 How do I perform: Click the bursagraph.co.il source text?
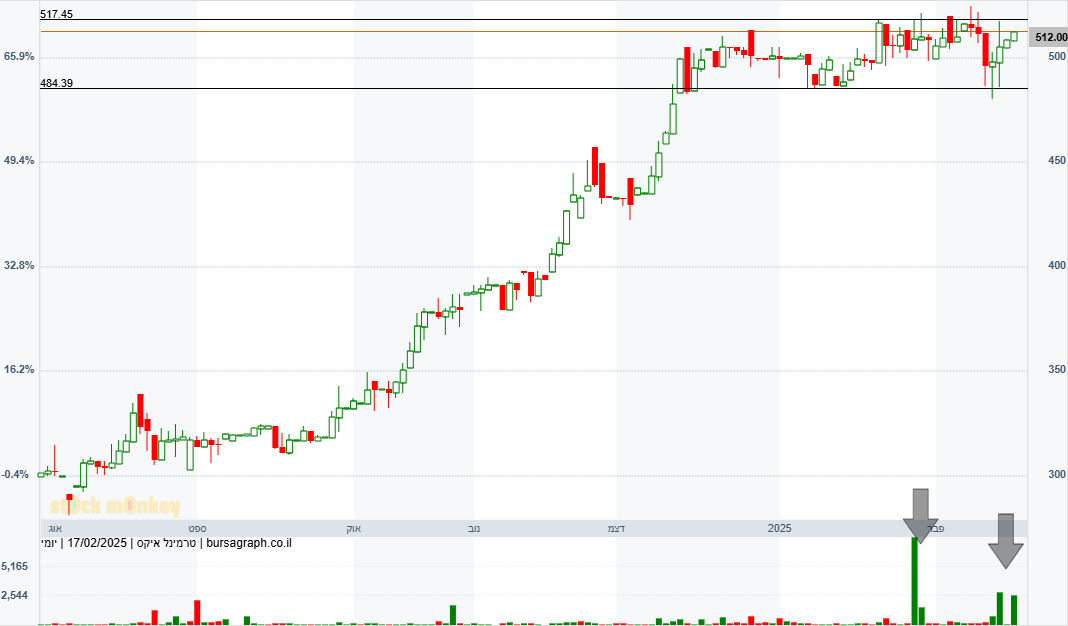point(249,543)
